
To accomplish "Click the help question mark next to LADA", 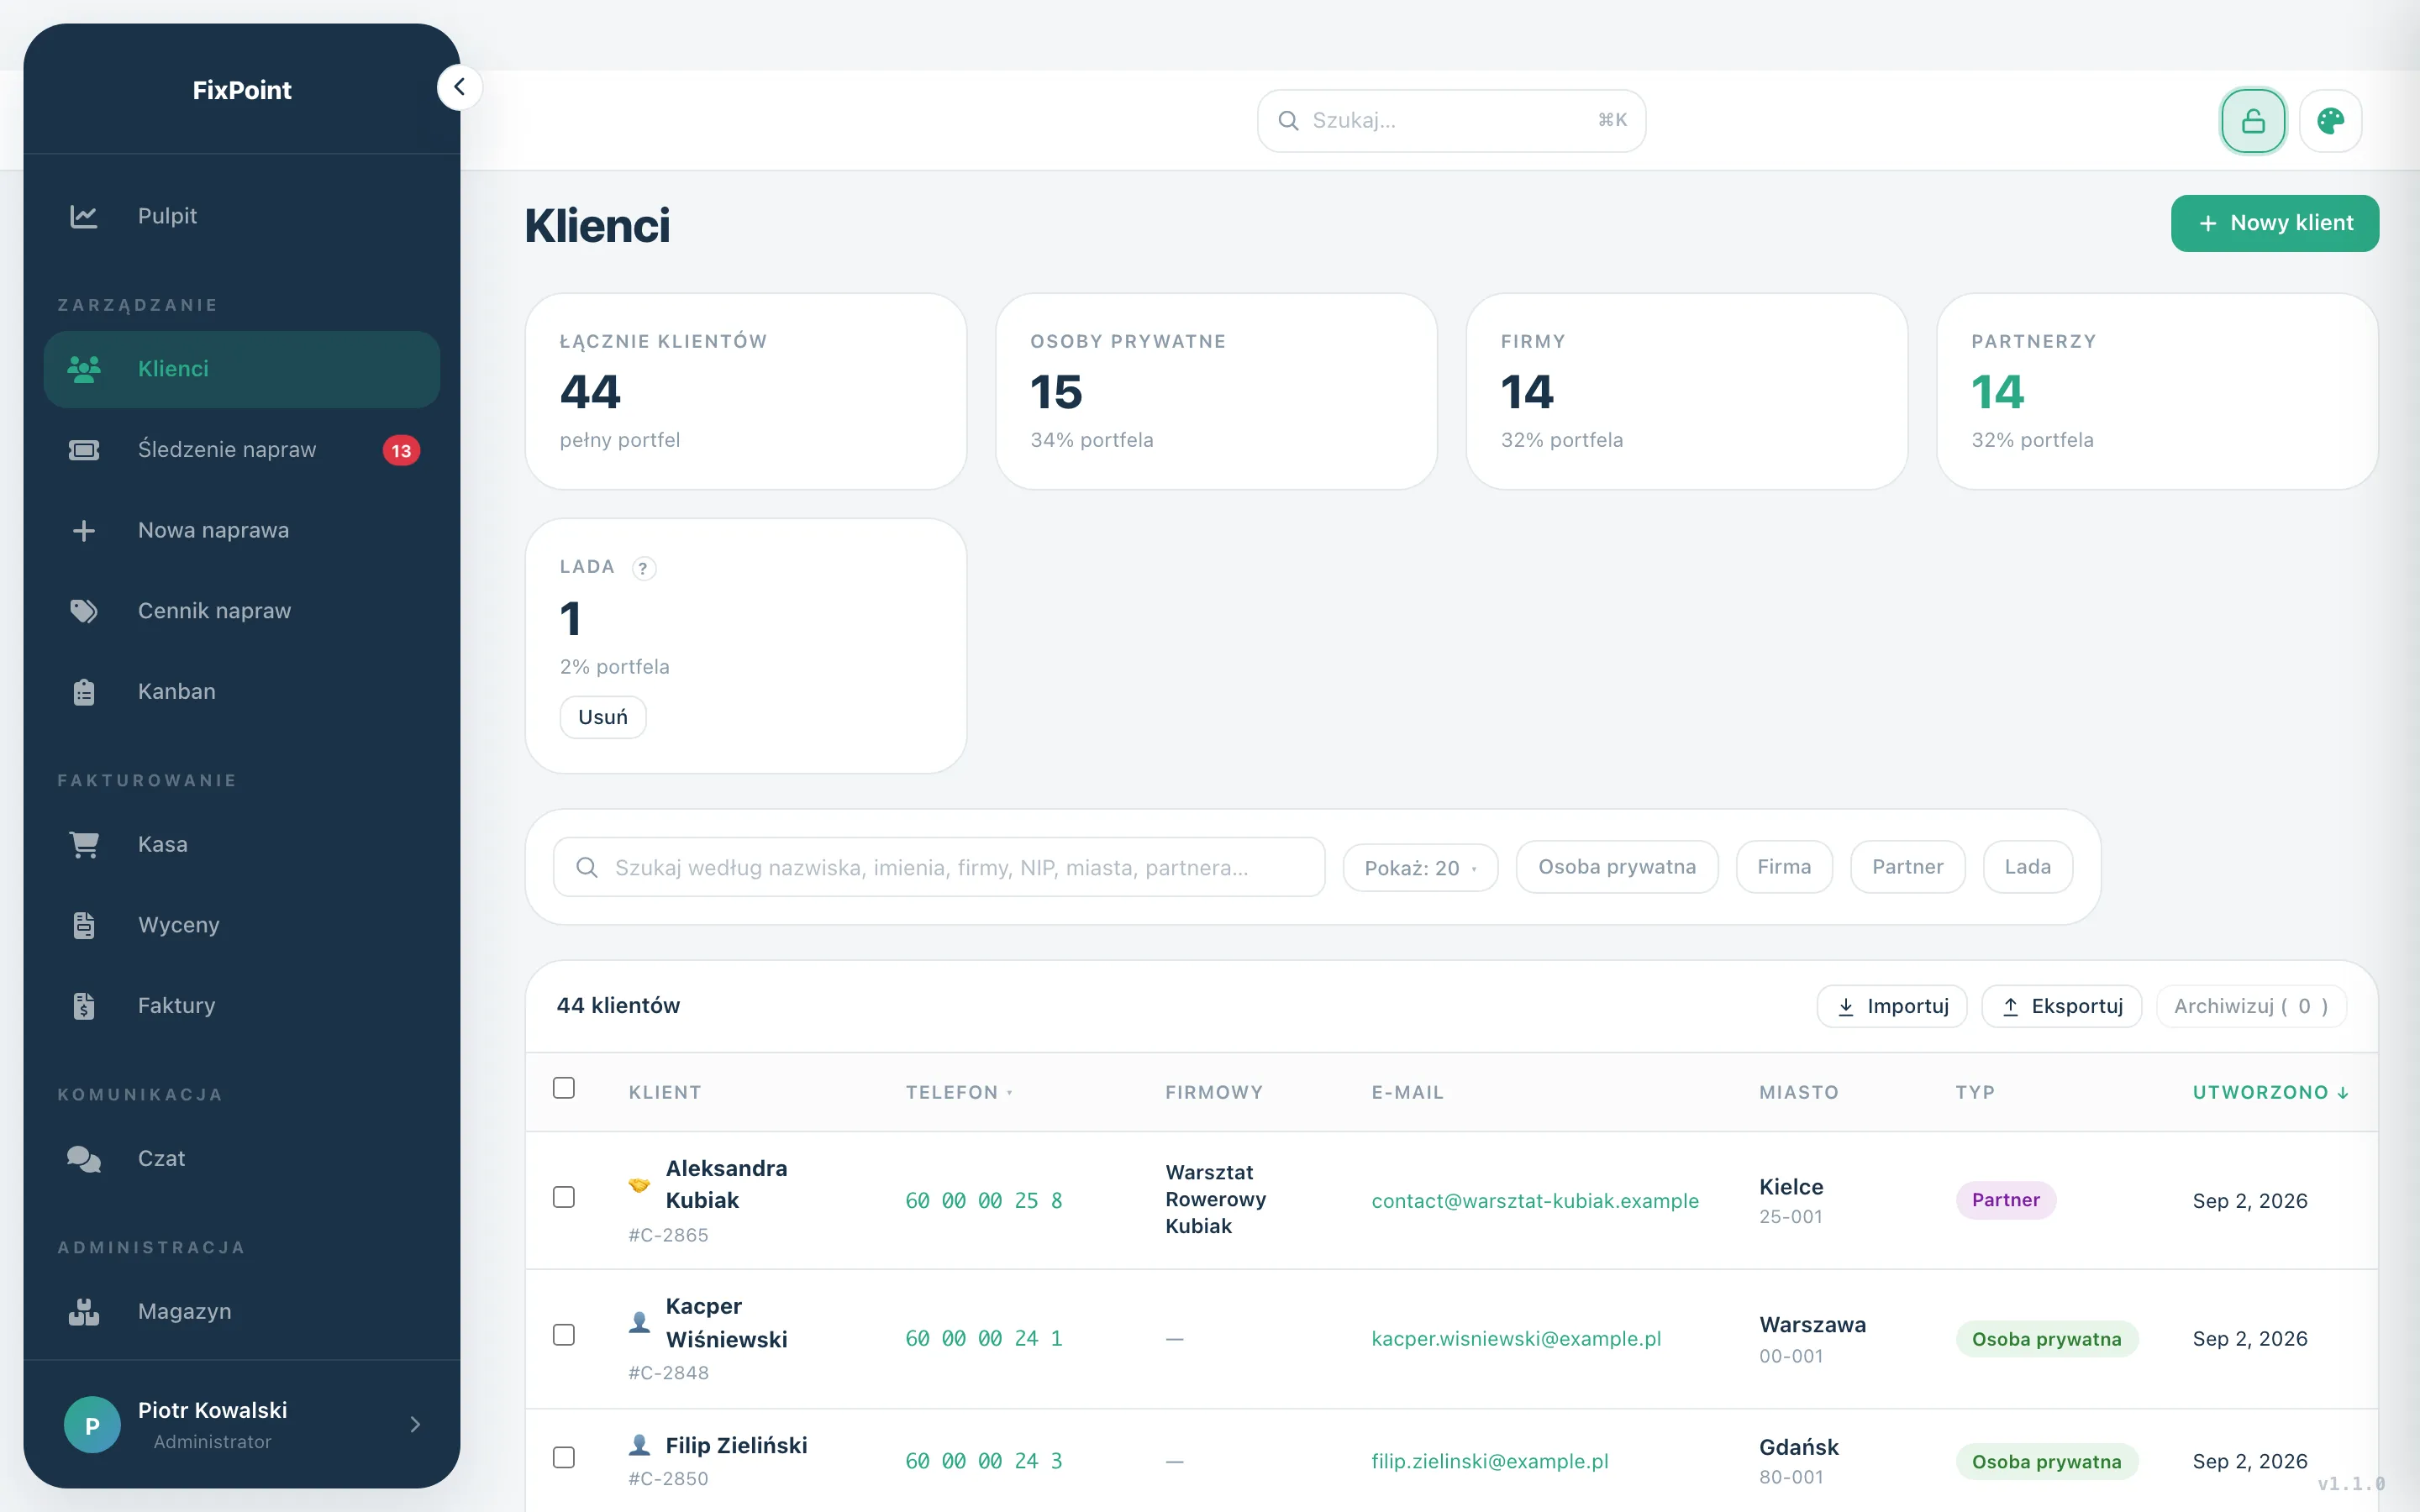I will pyautogui.click(x=643, y=568).
